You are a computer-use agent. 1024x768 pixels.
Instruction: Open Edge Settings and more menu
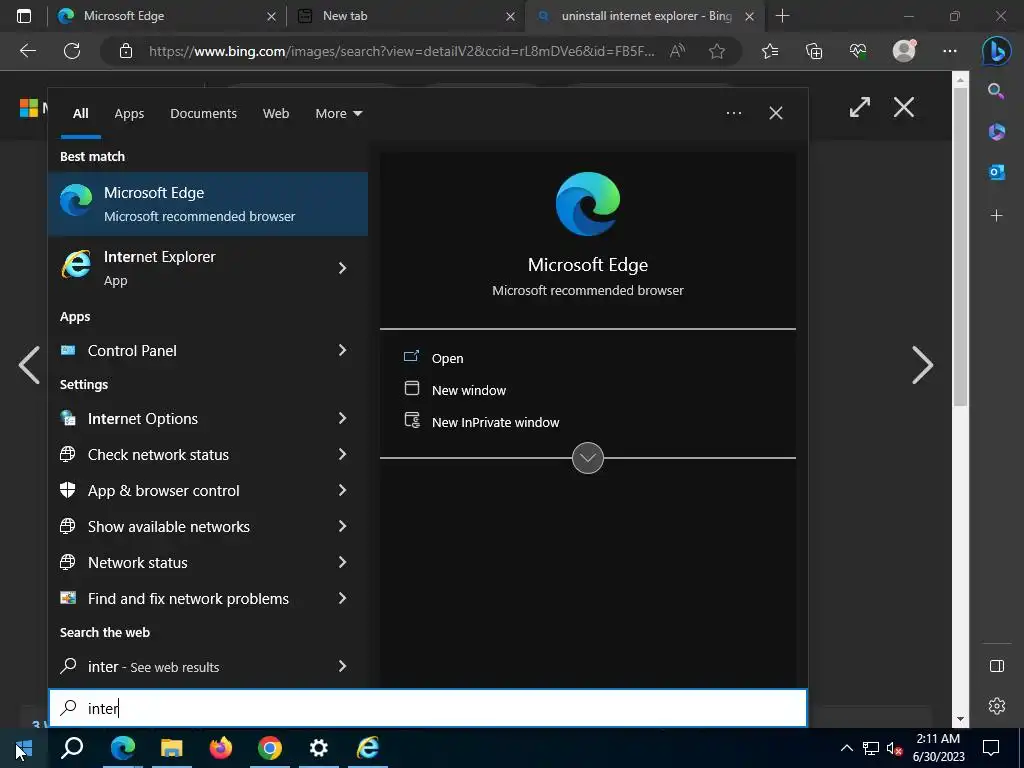950,51
